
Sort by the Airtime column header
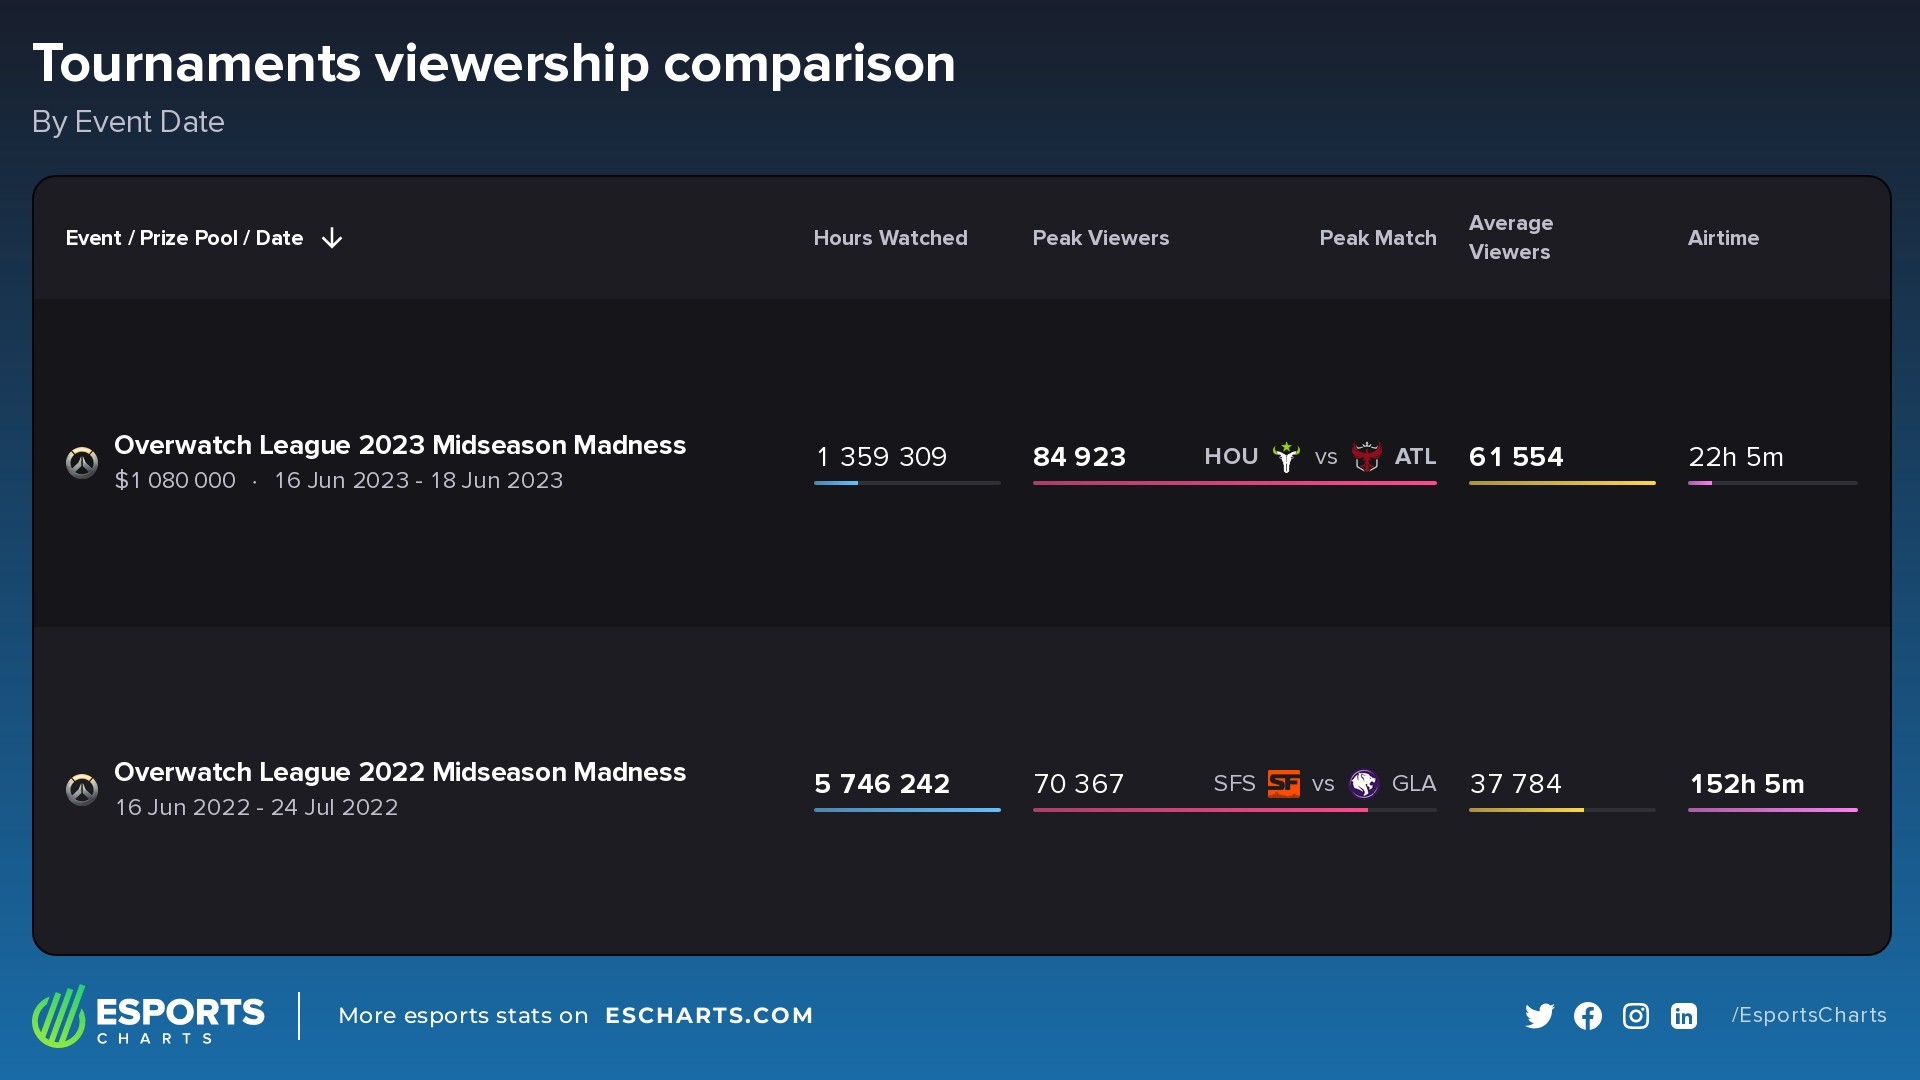pyautogui.click(x=1723, y=238)
